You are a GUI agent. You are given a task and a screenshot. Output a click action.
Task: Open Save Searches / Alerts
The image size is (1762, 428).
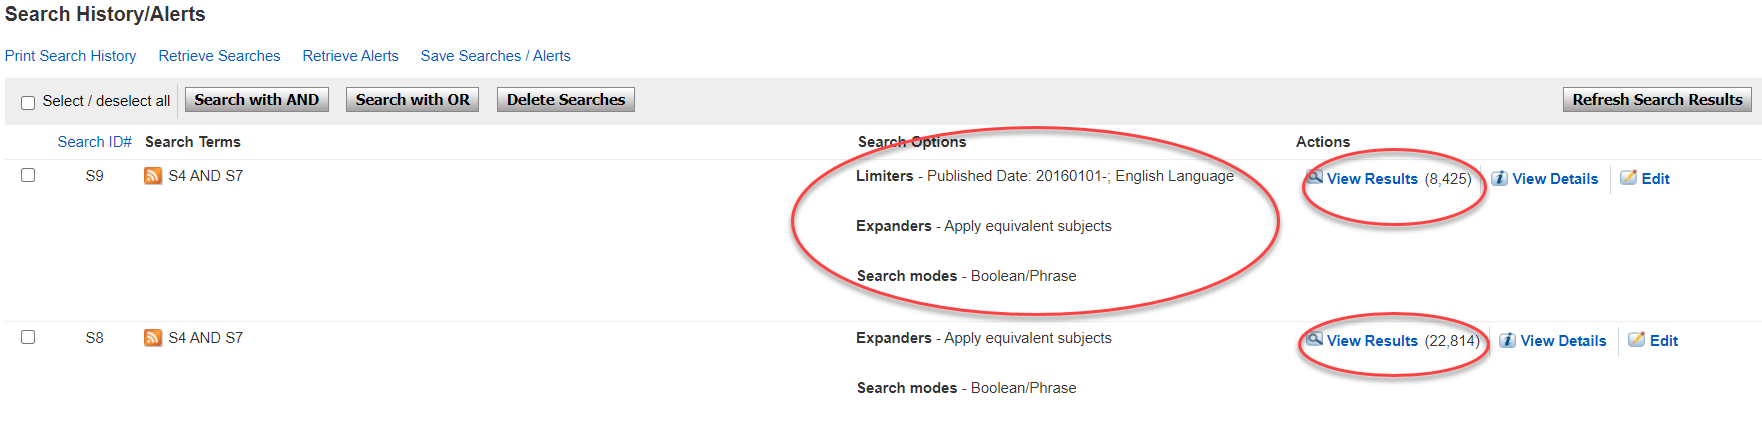495,56
